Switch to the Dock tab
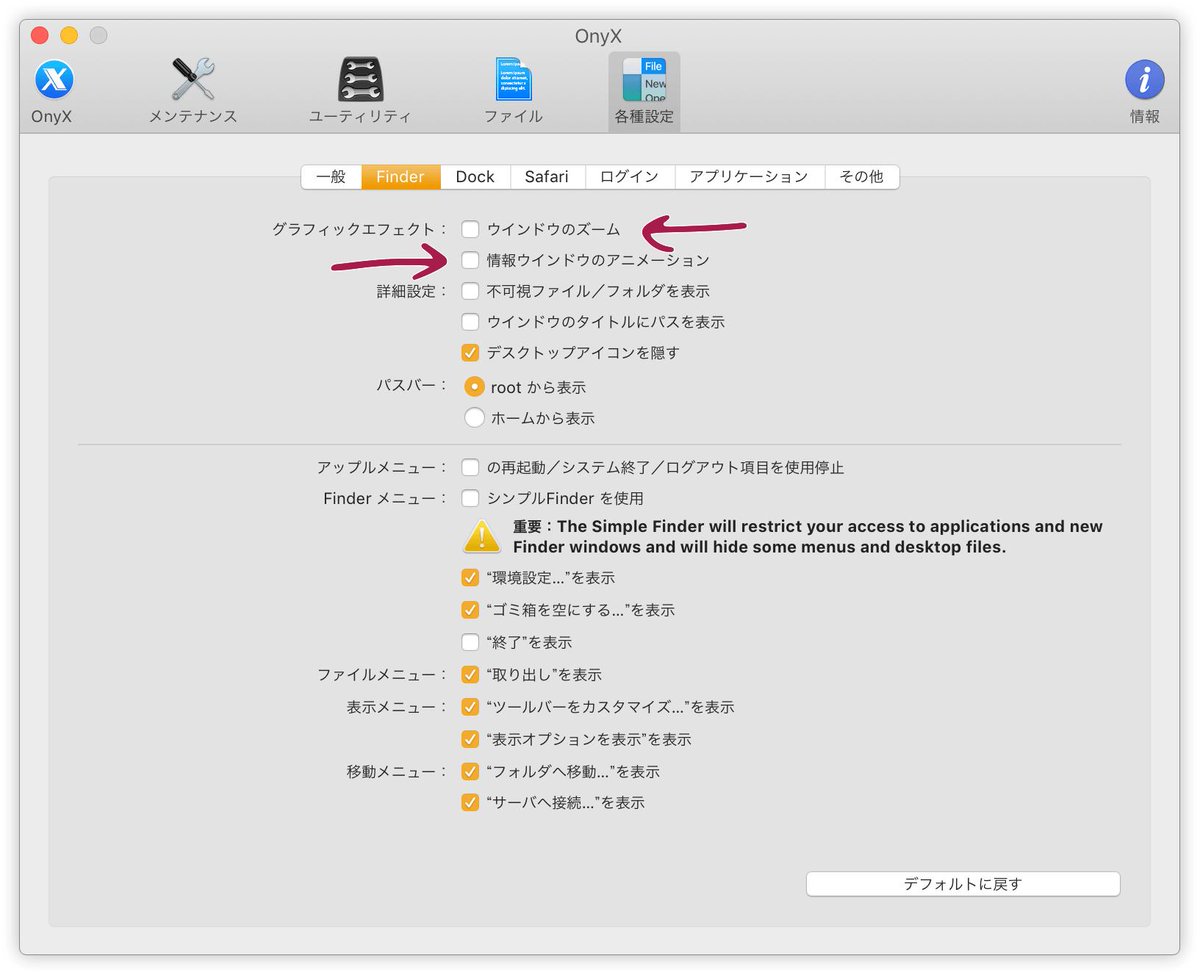Viewport: 1200px width, 975px height. pyautogui.click(x=475, y=177)
